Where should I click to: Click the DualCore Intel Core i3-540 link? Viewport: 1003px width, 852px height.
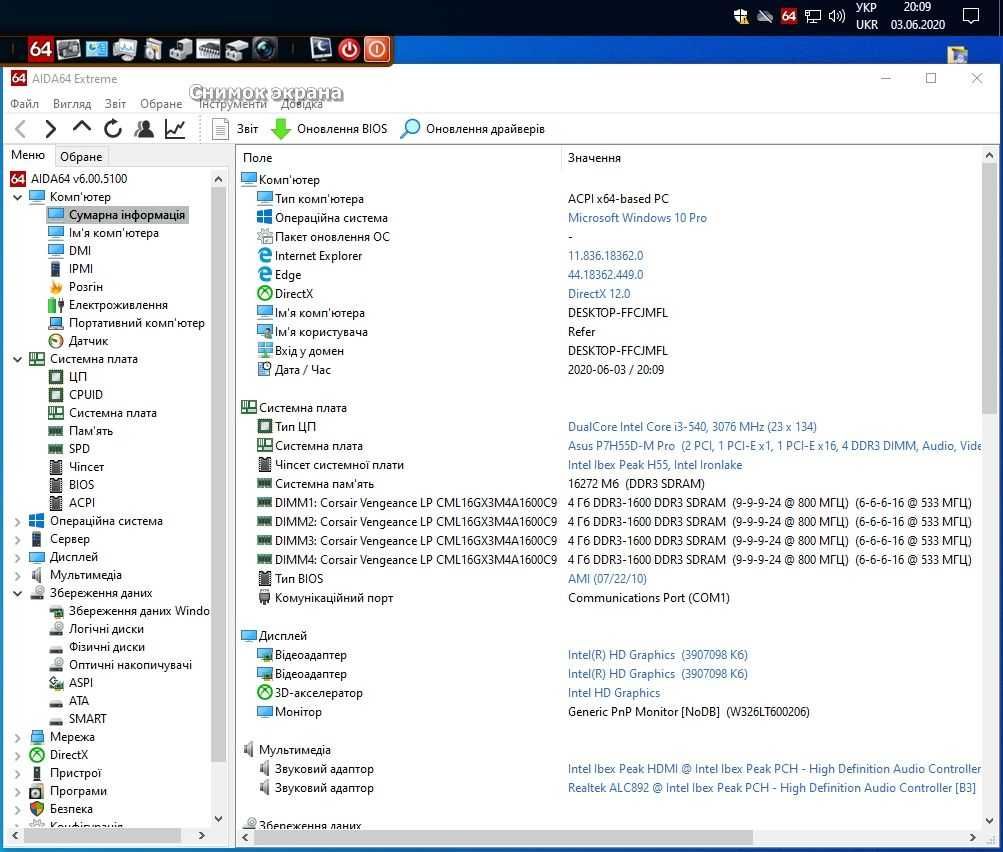[692, 427]
